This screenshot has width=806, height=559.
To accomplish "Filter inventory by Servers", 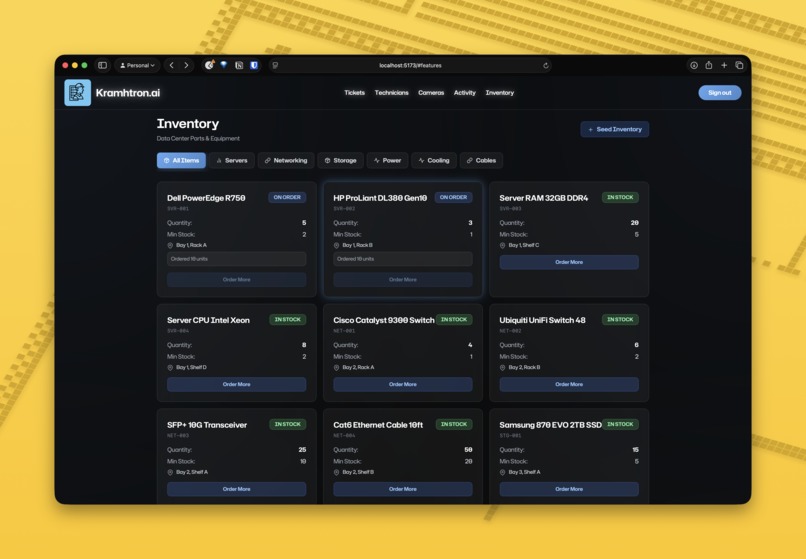I will [232, 160].
